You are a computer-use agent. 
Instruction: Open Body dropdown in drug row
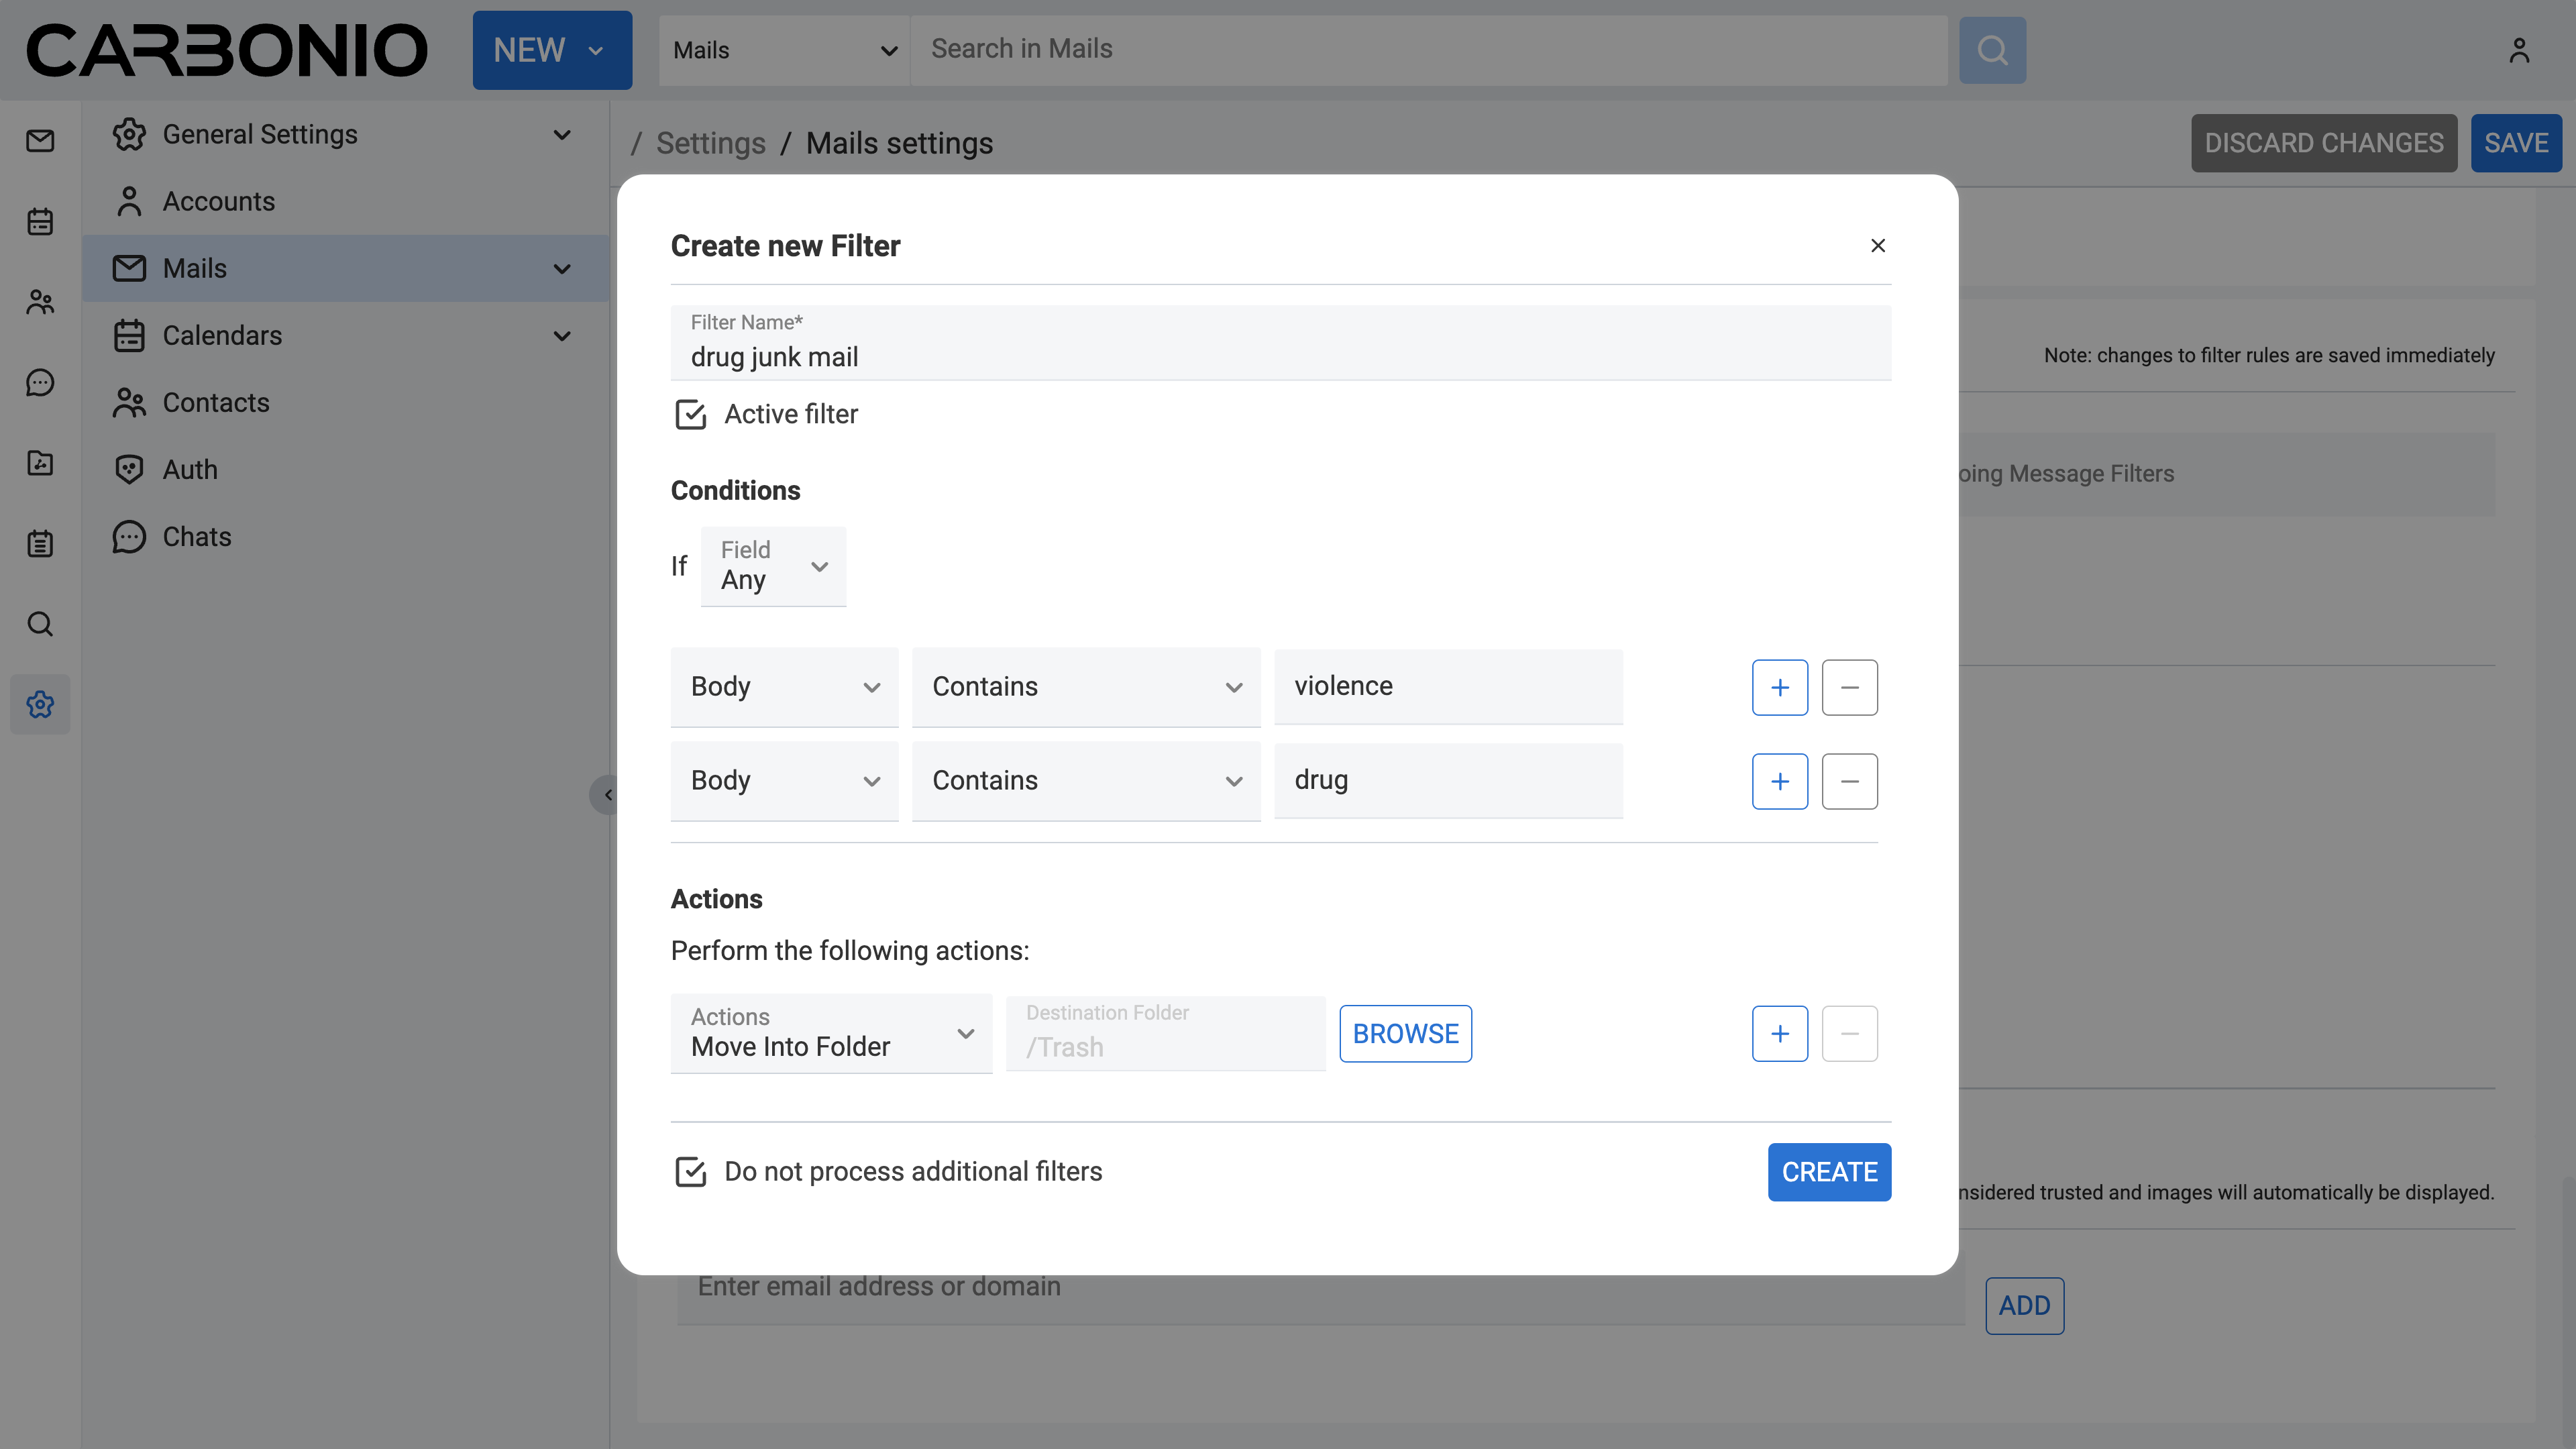tap(784, 781)
